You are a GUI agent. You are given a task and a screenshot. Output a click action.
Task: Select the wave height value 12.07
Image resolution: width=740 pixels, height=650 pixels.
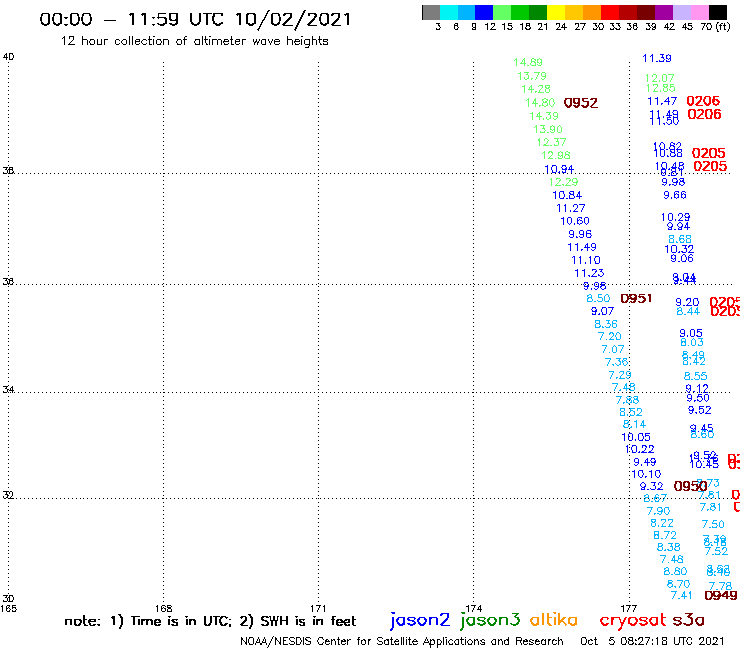(x=660, y=78)
